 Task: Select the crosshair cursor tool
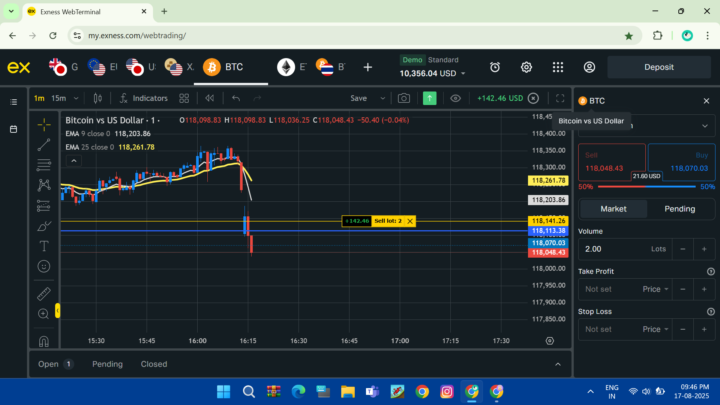tap(44, 124)
